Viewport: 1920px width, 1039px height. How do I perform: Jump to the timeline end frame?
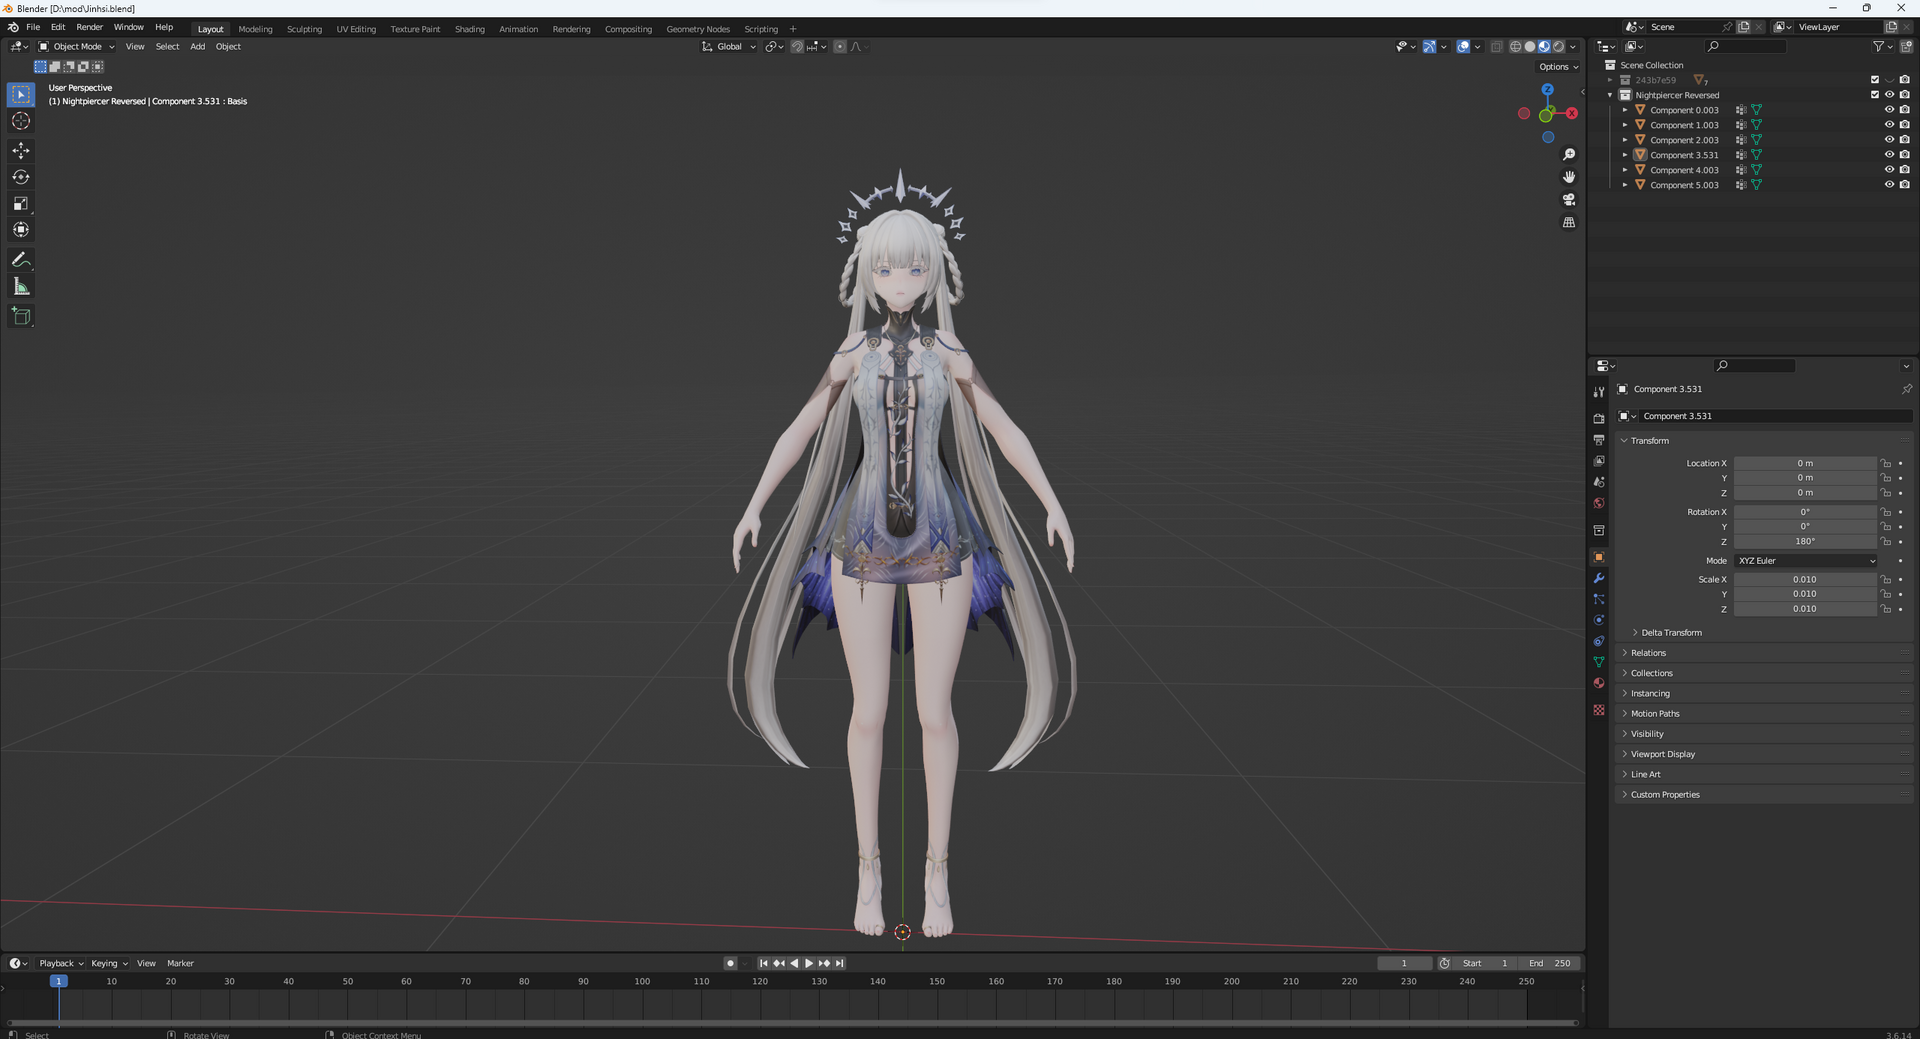point(840,964)
